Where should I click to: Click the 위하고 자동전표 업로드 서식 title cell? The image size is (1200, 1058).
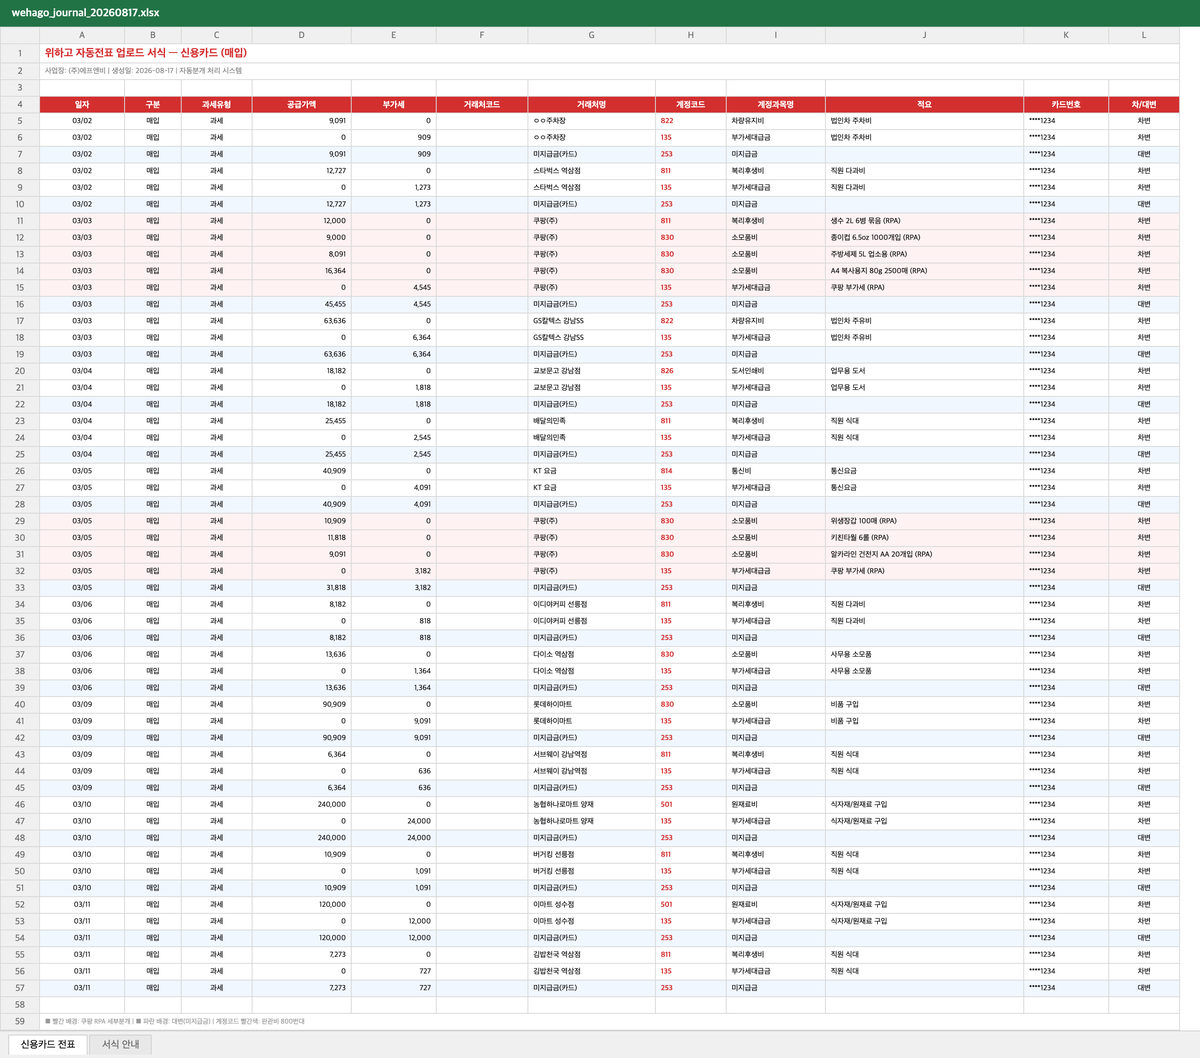point(609,53)
